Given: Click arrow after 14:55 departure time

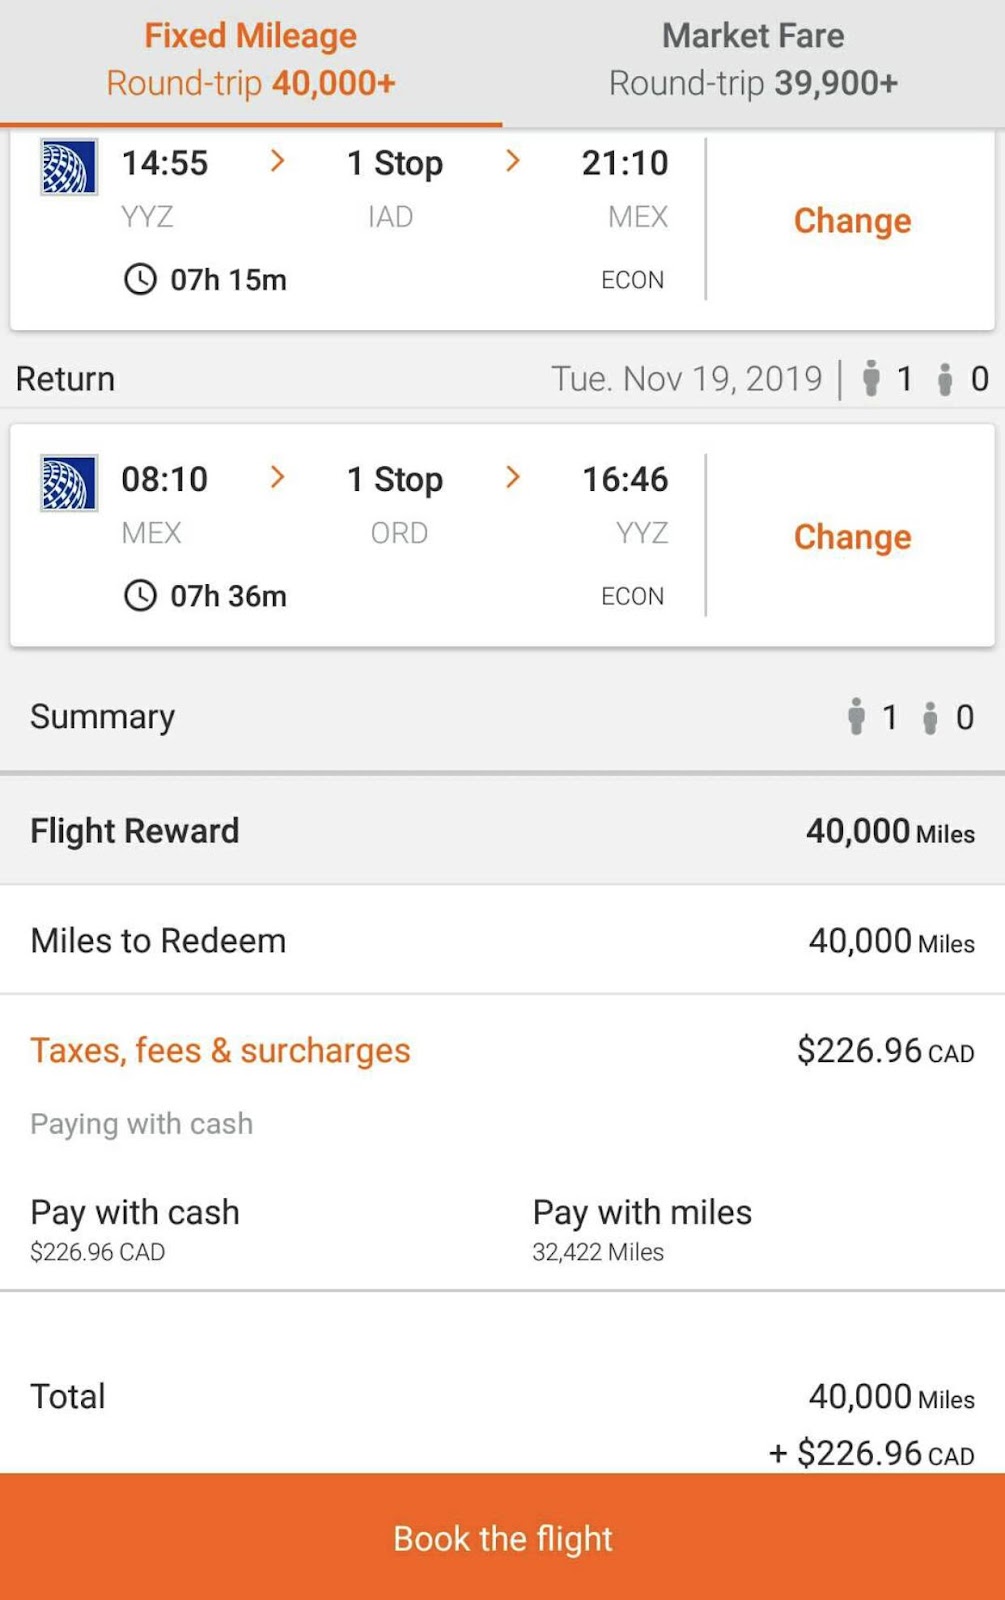Looking at the screenshot, I should pos(278,161).
